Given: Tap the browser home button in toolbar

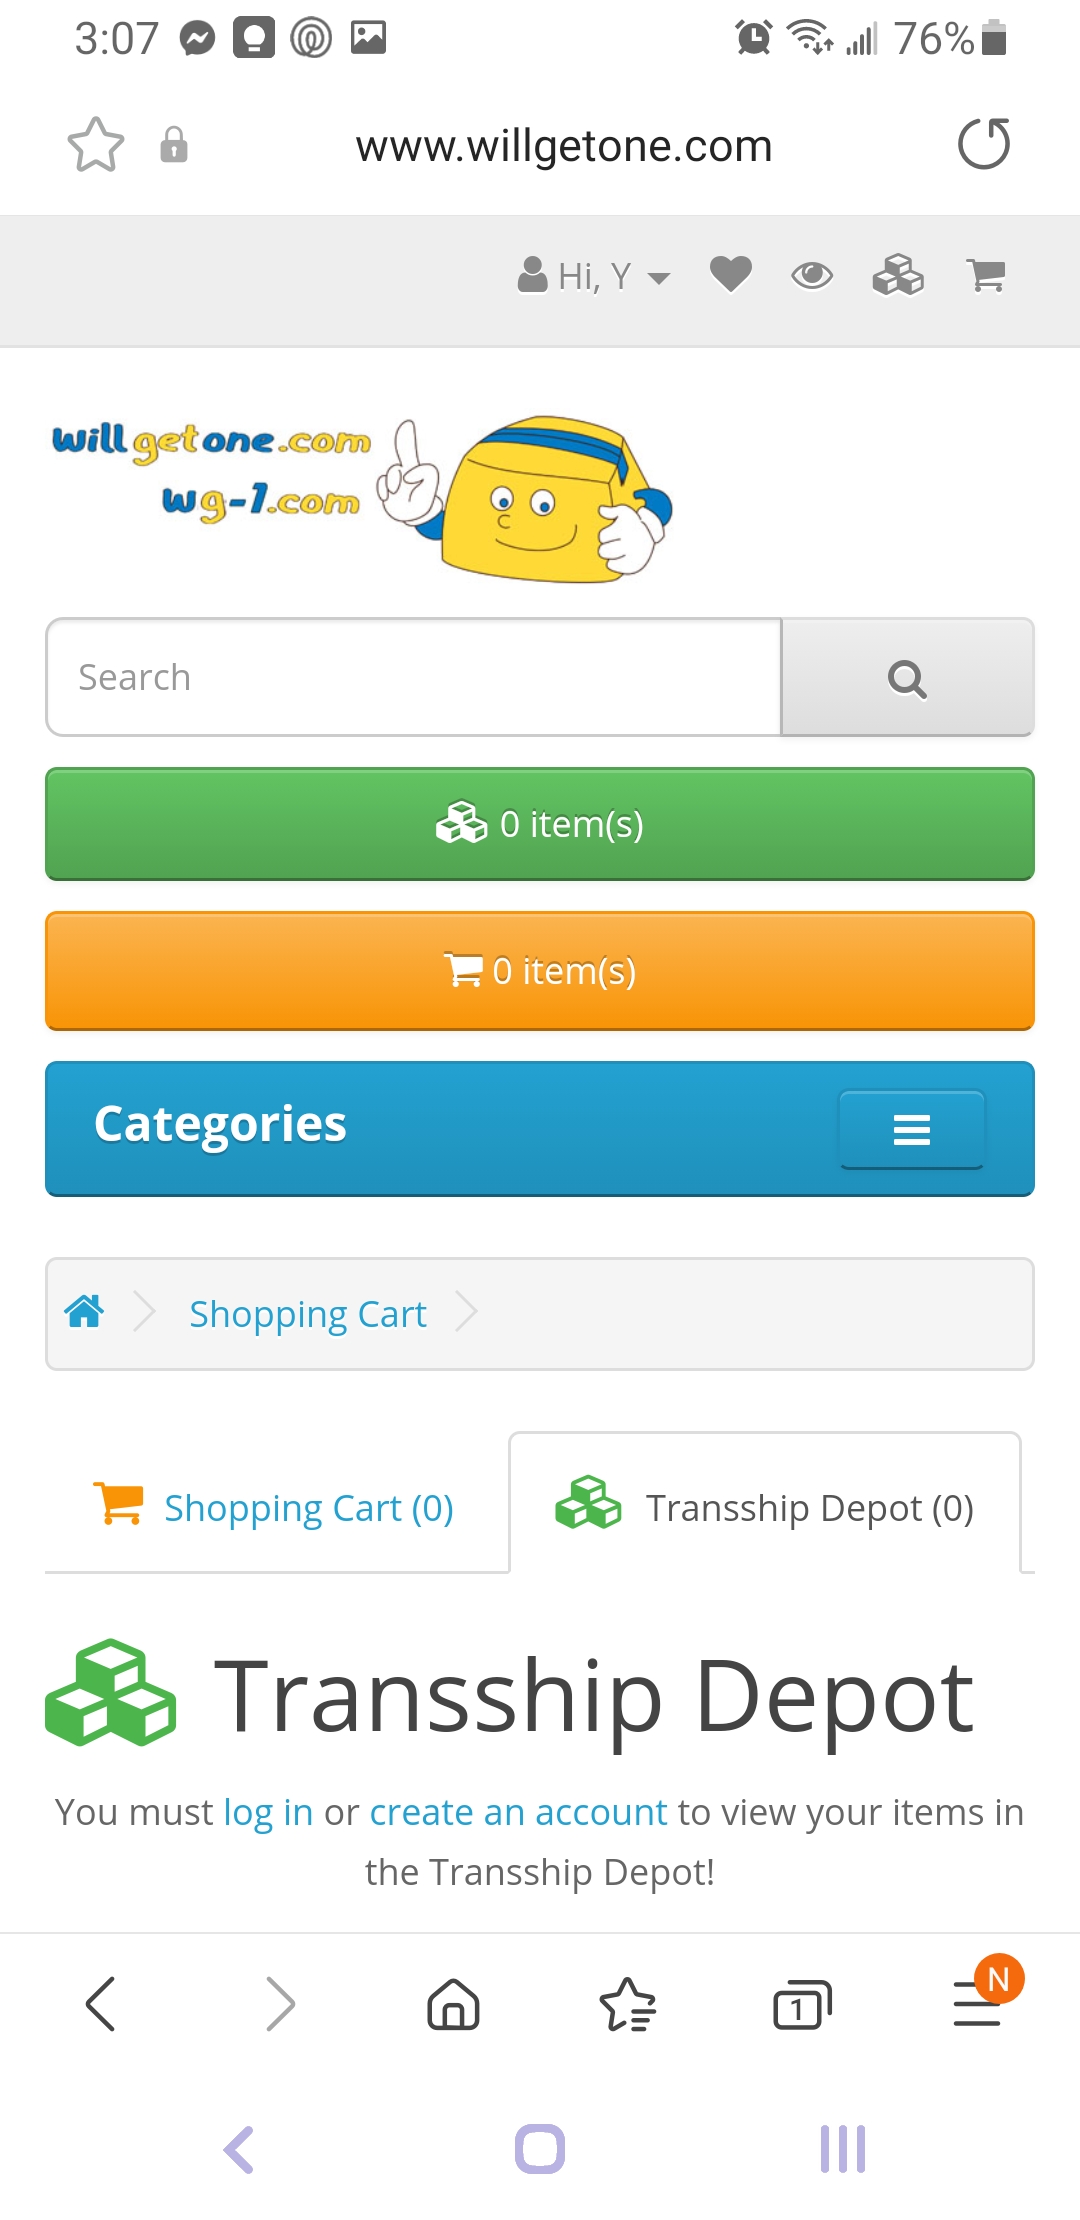Looking at the screenshot, I should pos(454,2004).
